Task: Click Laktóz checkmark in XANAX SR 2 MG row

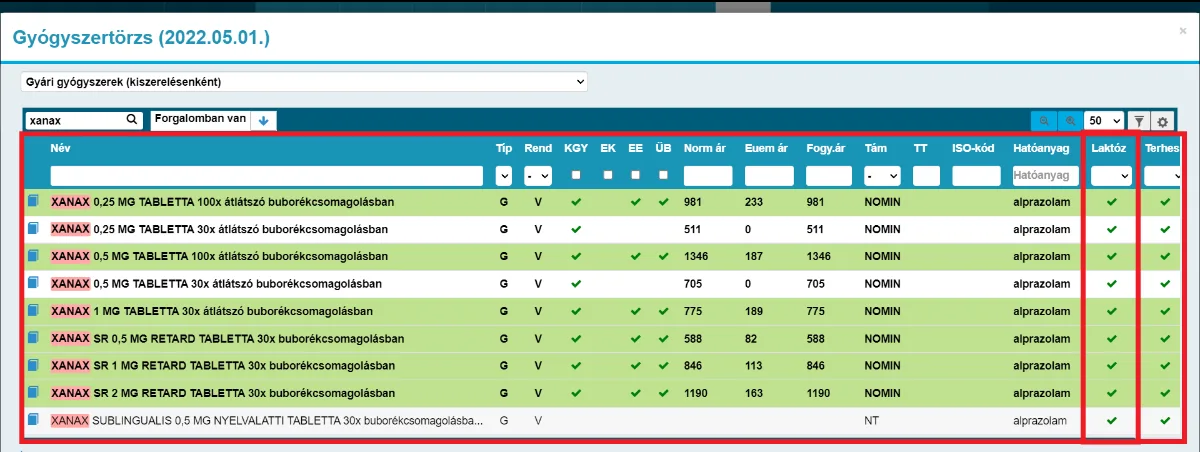Action: point(1111,393)
